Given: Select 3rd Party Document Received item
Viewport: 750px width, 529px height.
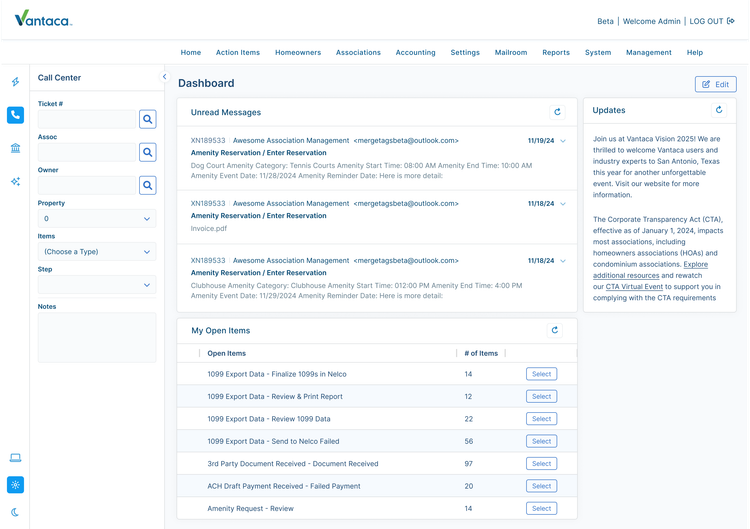Looking at the screenshot, I should pyautogui.click(x=541, y=463).
